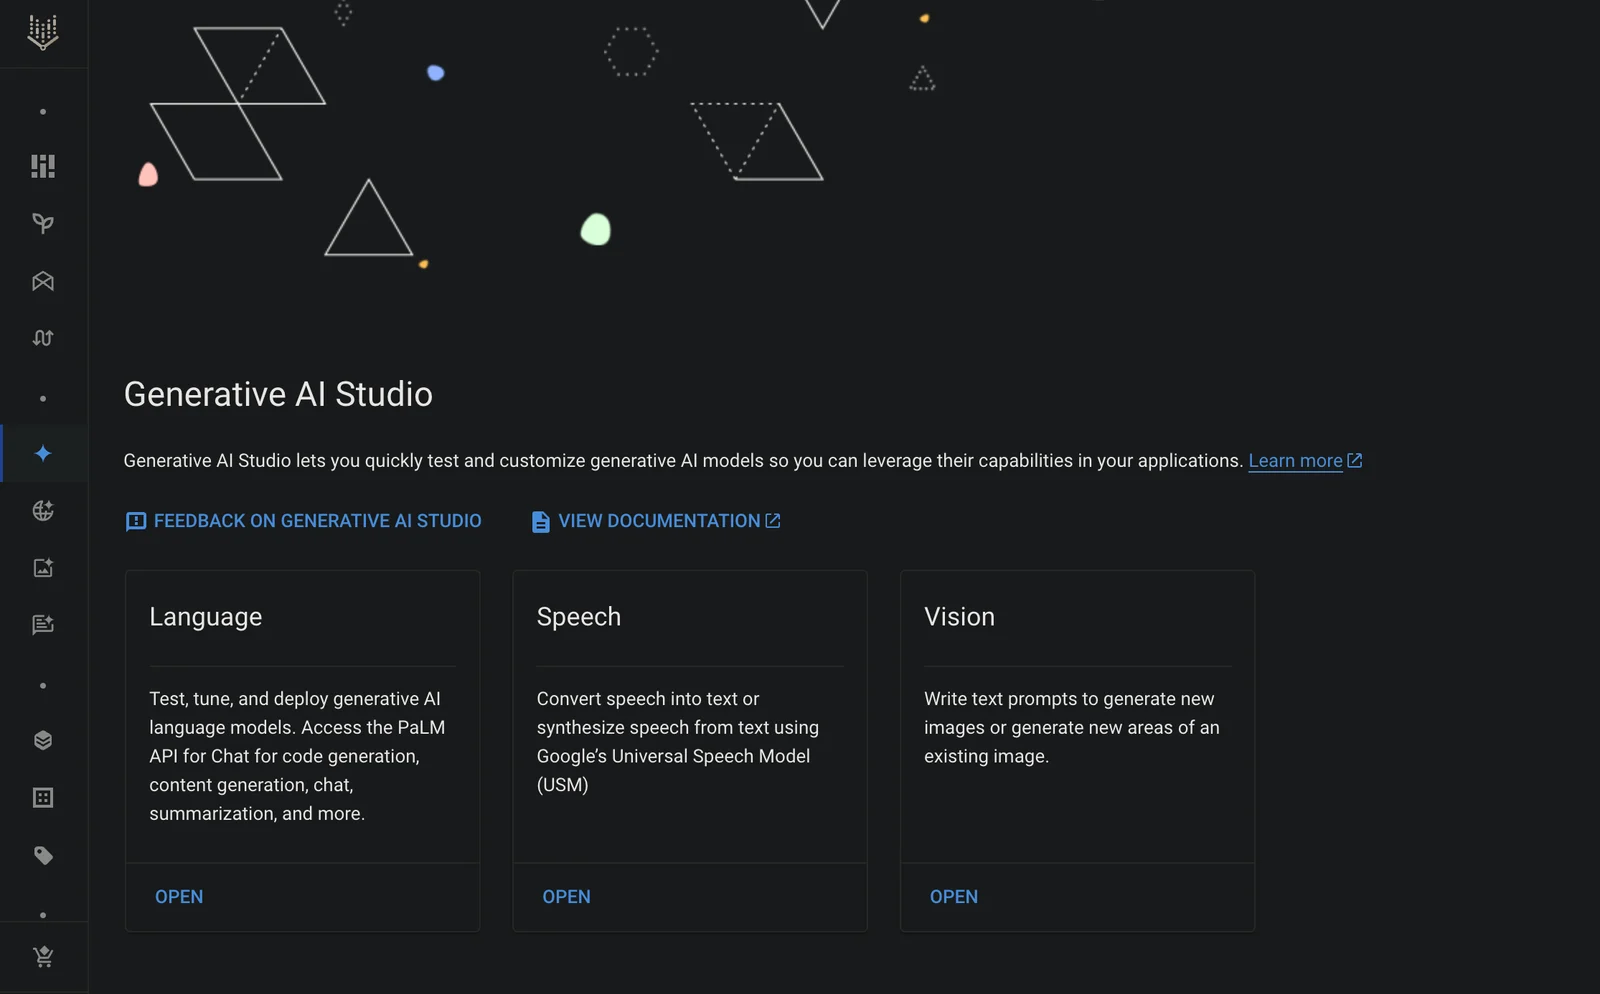Image resolution: width=1600 pixels, height=994 pixels.
Task: Open the tag Labeling tasks sidebar icon
Action: tap(43, 855)
